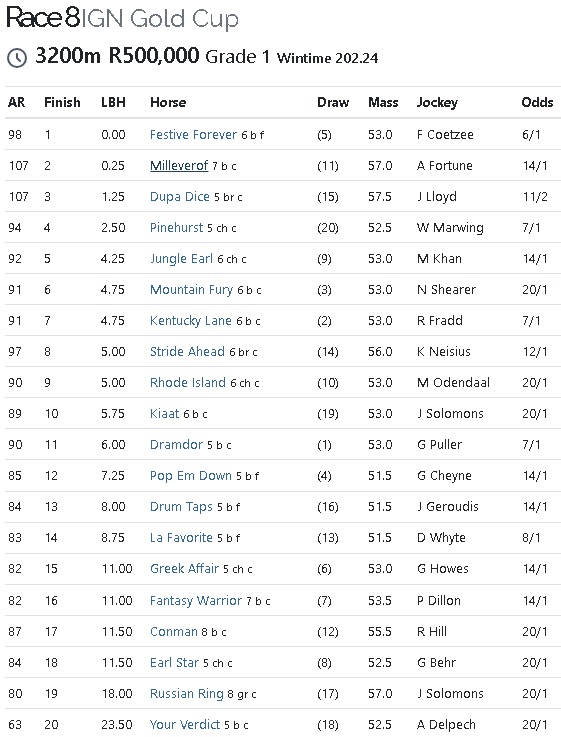561x737 pixels.
Task: Open Rhode Island horse link
Action: pyautogui.click(x=187, y=383)
